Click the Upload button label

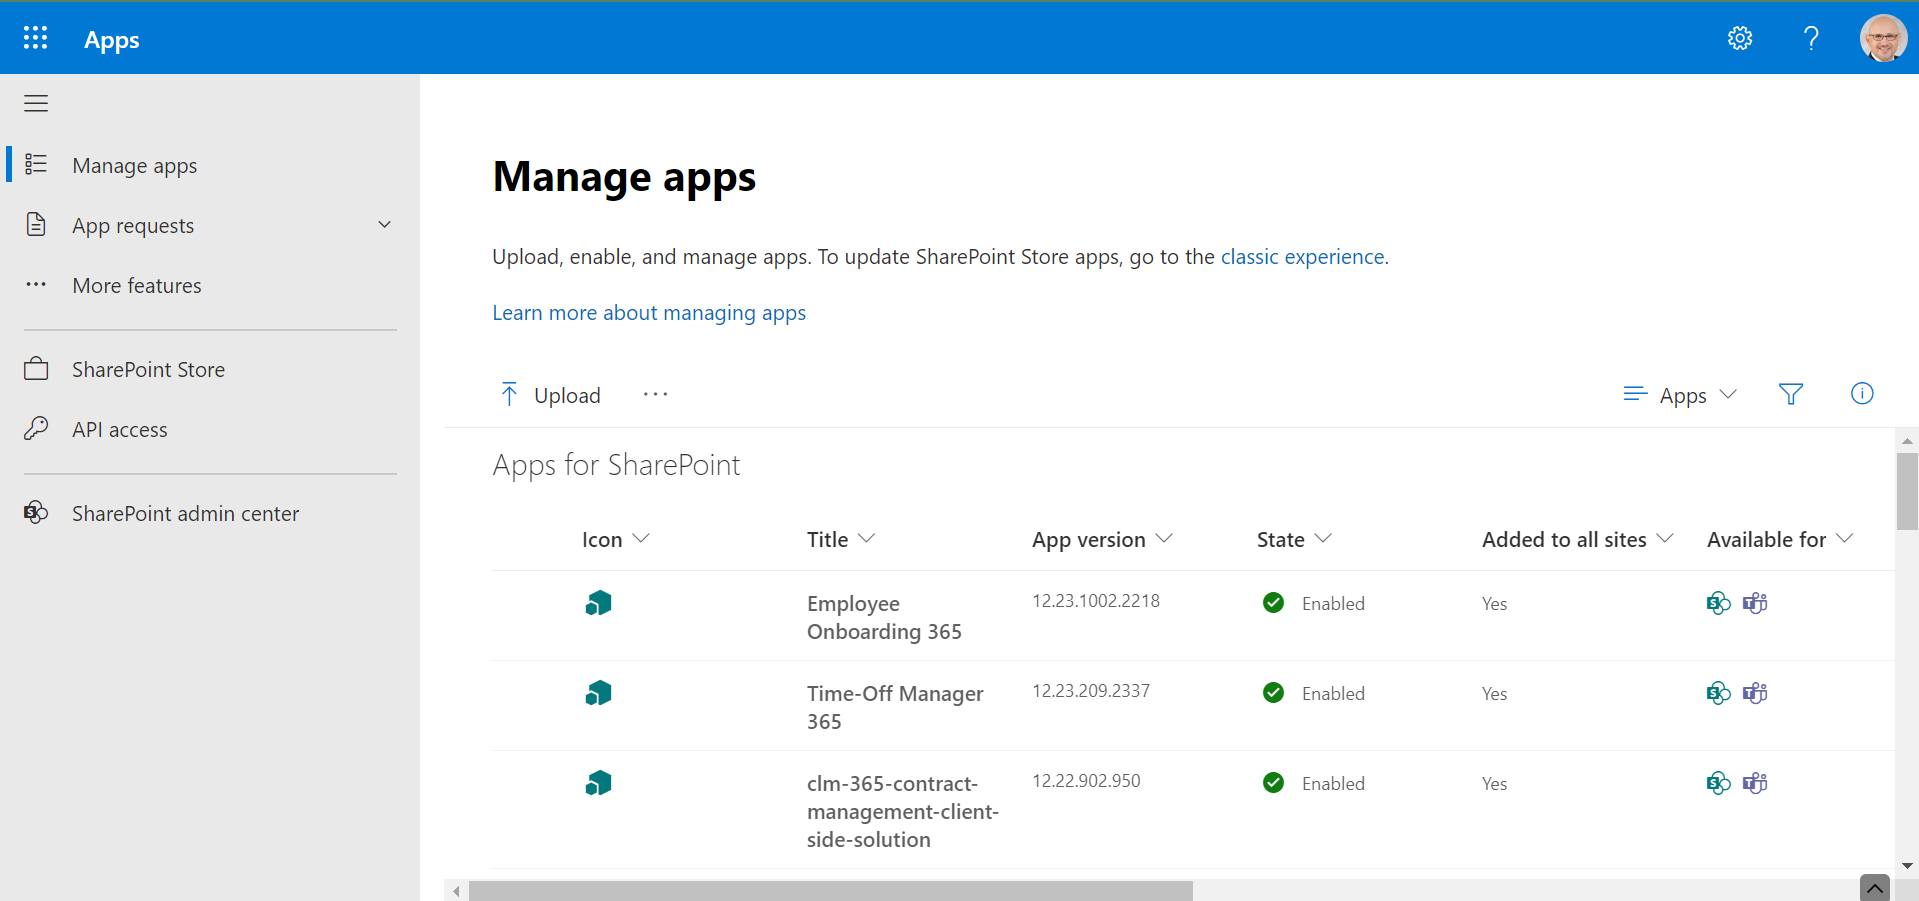pos(567,395)
